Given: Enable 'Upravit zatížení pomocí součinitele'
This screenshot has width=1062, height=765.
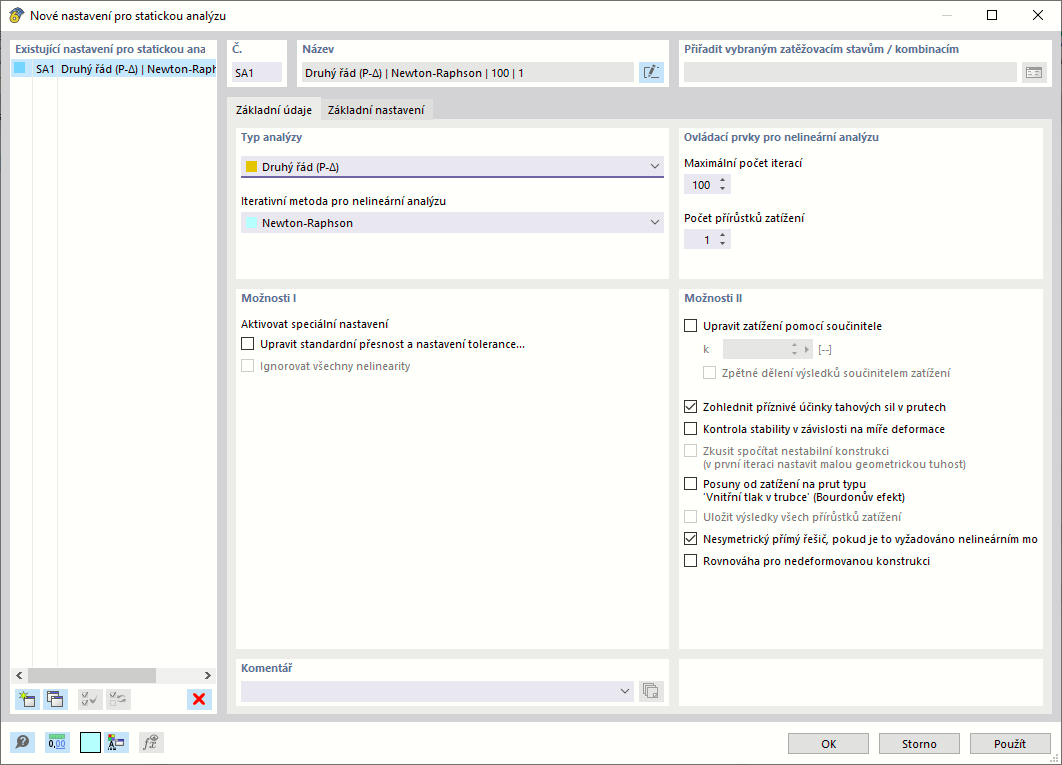Looking at the screenshot, I should click(690, 325).
